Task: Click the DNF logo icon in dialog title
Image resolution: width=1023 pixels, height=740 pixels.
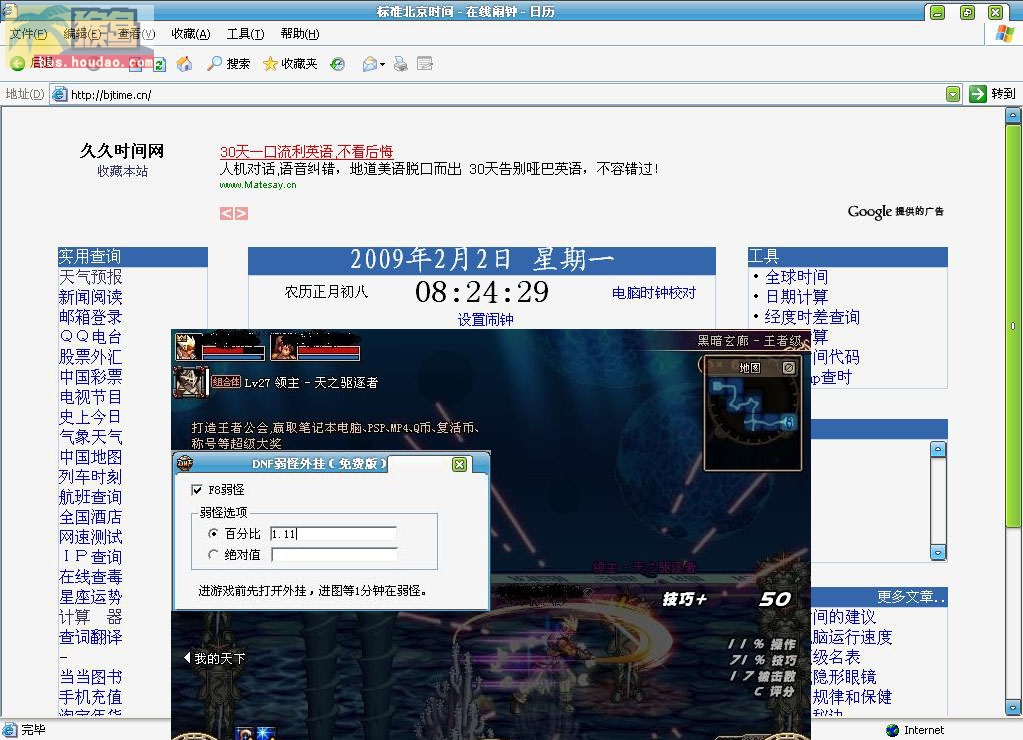Action: coord(185,464)
